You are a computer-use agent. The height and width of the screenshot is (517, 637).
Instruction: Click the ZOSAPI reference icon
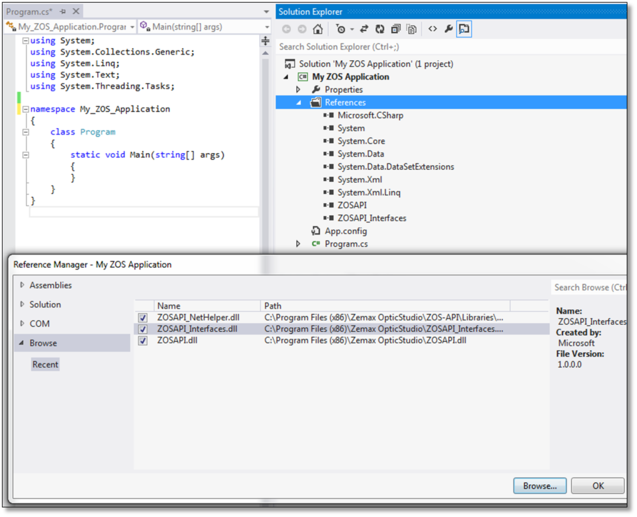328,205
